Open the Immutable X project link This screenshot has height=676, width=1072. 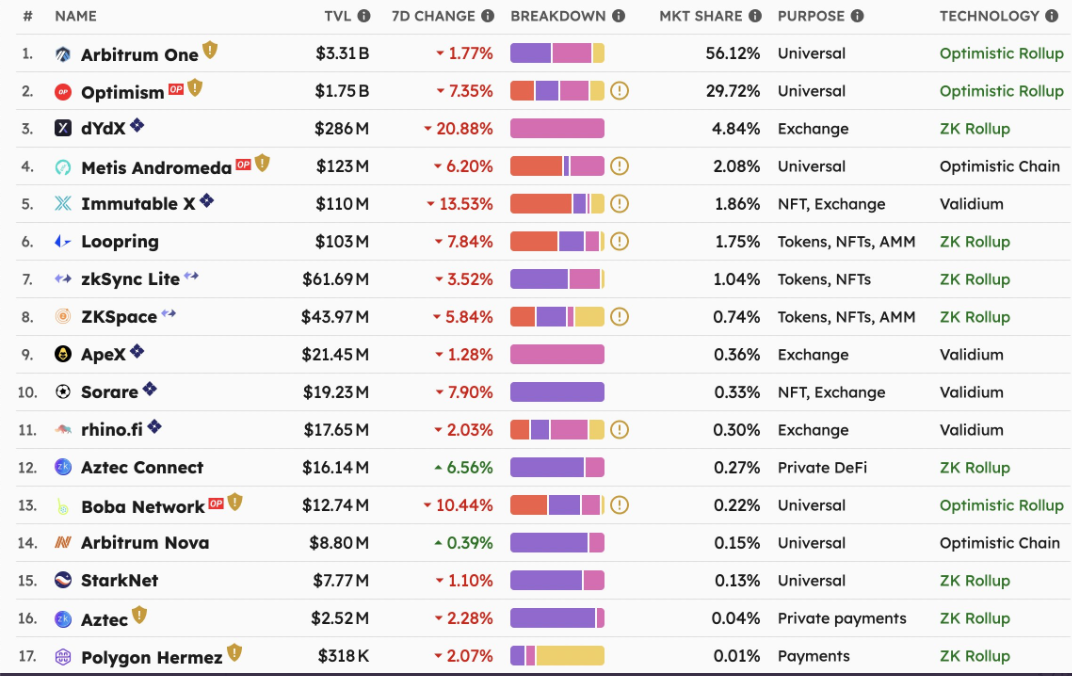click(x=138, y=204)
